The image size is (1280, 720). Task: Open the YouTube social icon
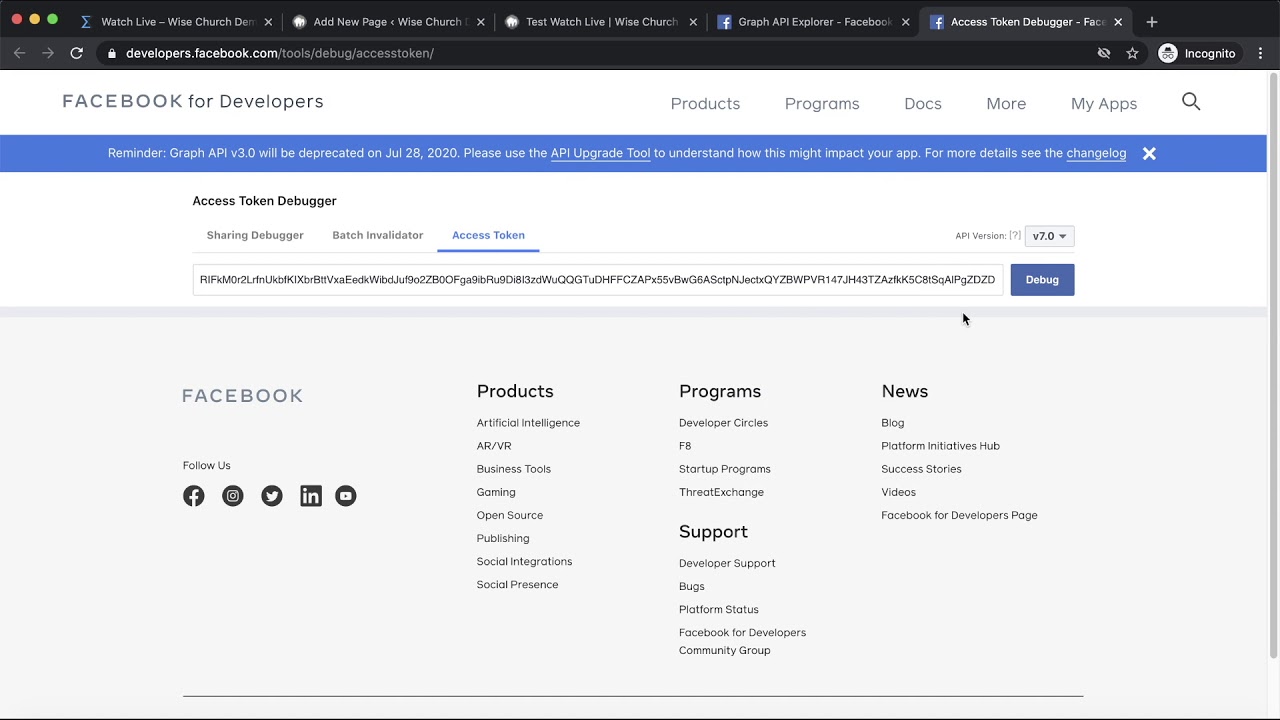pyautogui.click(x=346, y=496)
